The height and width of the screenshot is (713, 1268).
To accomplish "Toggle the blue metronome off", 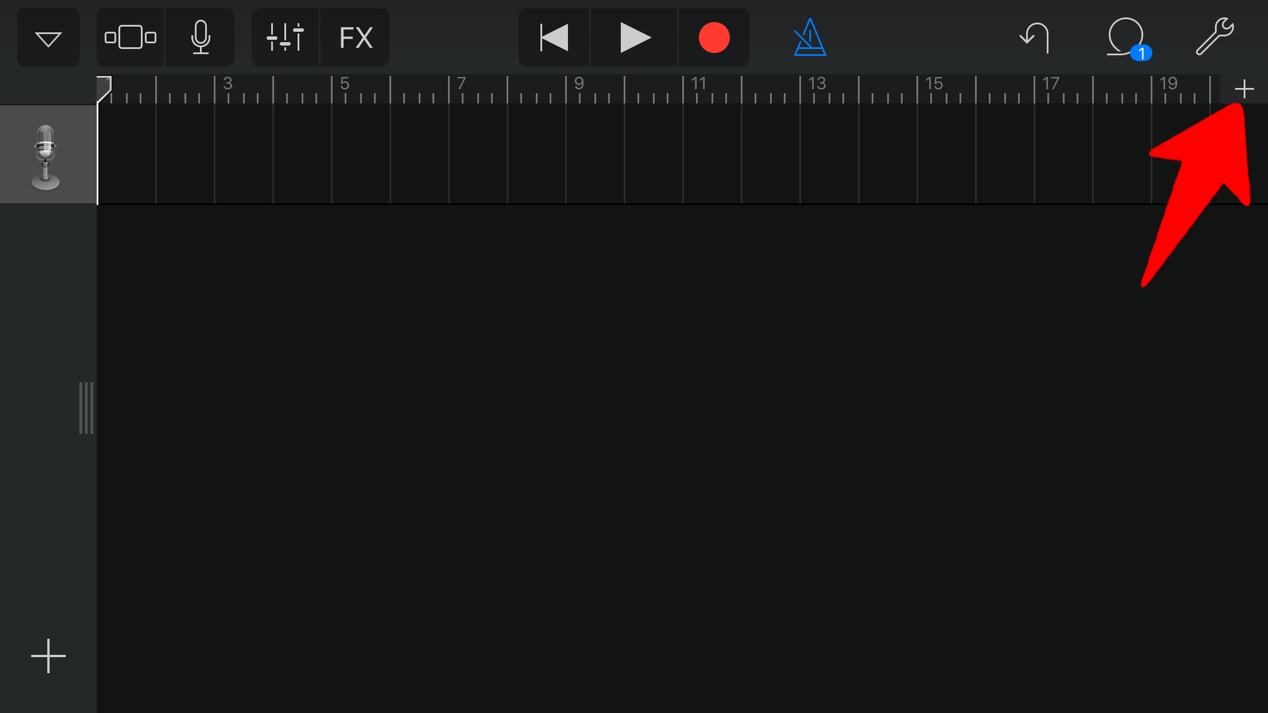I will coord(809,38).
